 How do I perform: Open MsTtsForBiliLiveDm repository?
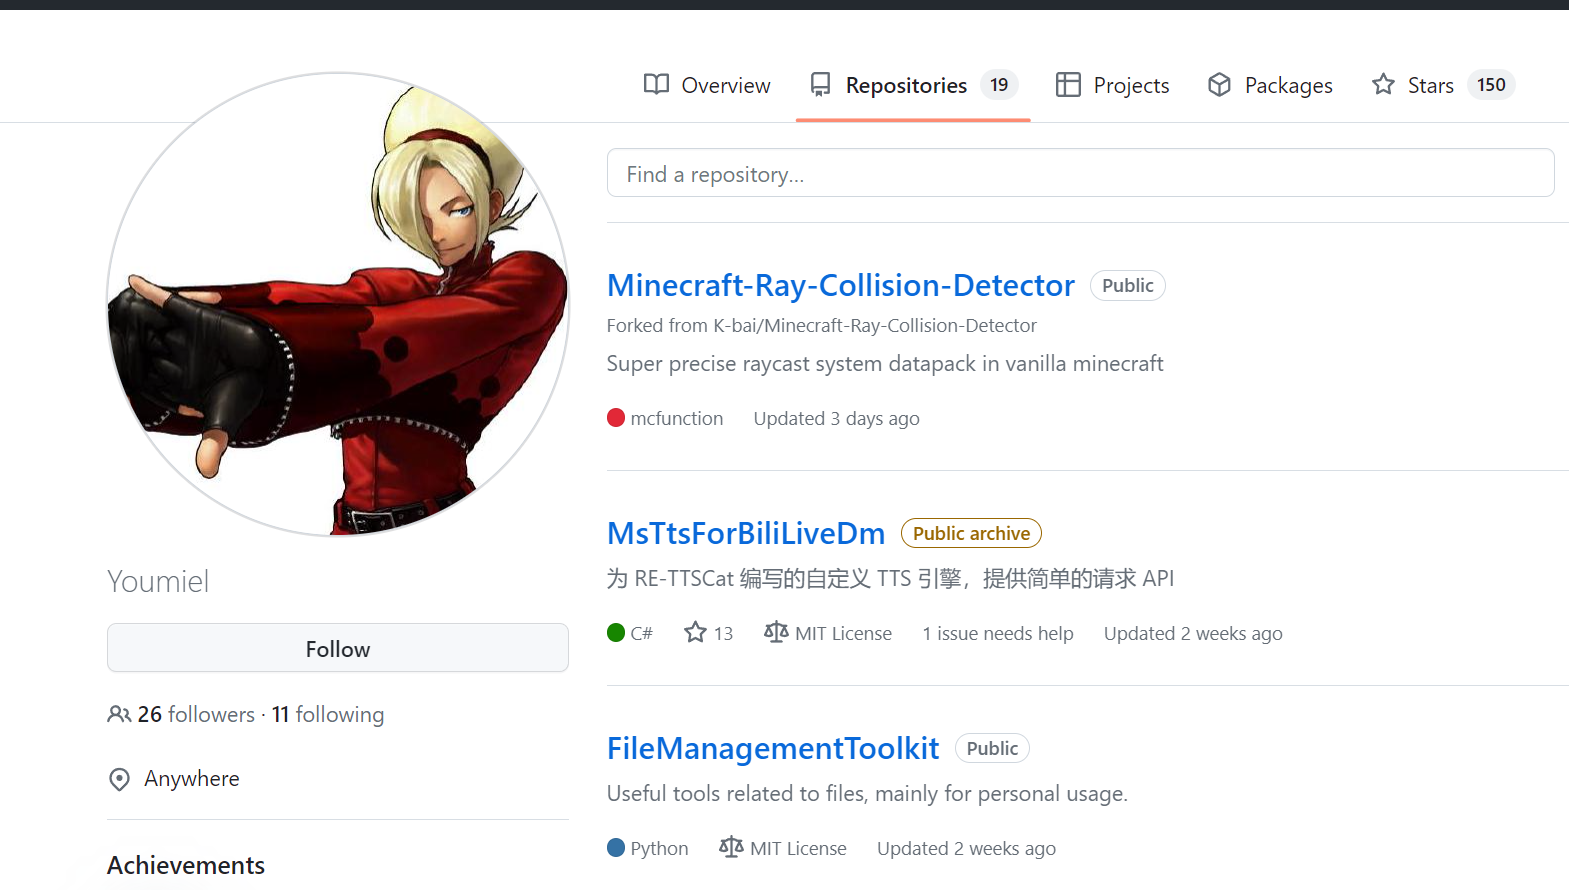coord(746,534)
